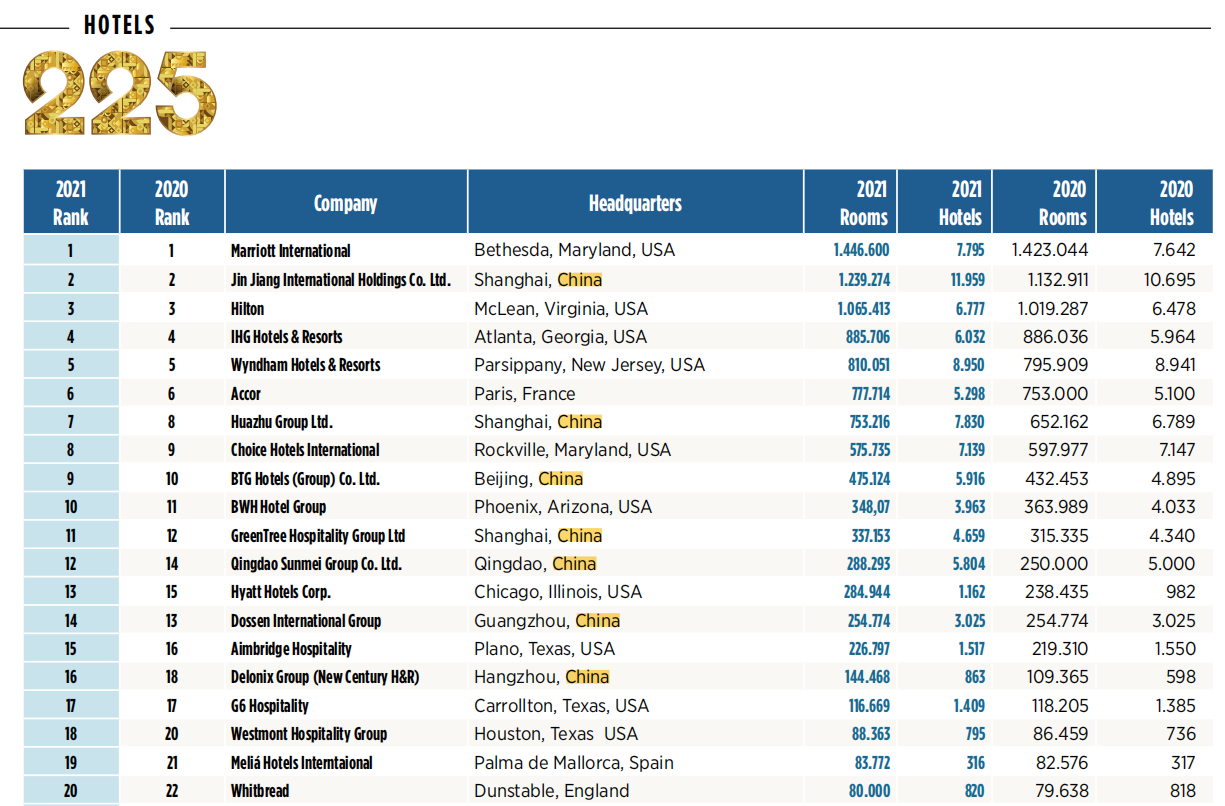Click Marriott 2020 rooms 1.423.044

coord(1050,250)
